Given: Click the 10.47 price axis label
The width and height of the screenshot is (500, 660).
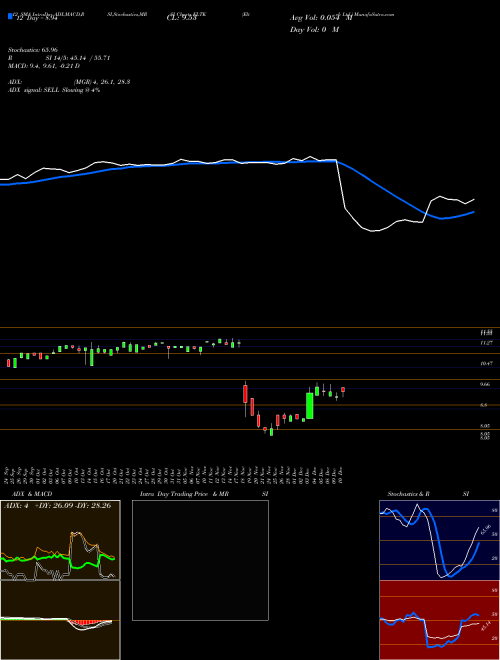Looking at the screenshot, I should [486, 363].
